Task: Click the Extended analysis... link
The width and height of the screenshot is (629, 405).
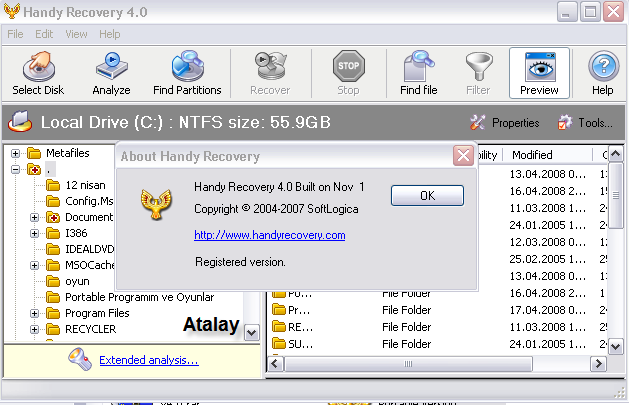Action: click(149, 360)
